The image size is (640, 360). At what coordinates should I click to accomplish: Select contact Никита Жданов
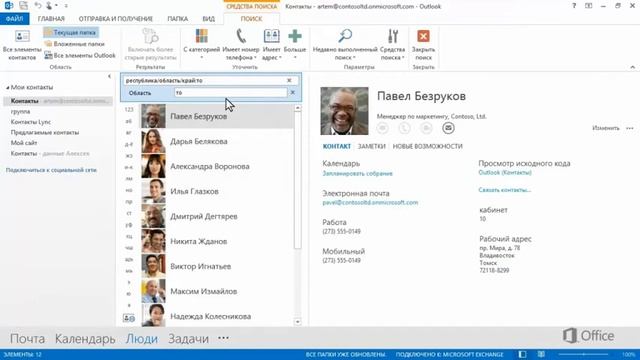[217, 241]
